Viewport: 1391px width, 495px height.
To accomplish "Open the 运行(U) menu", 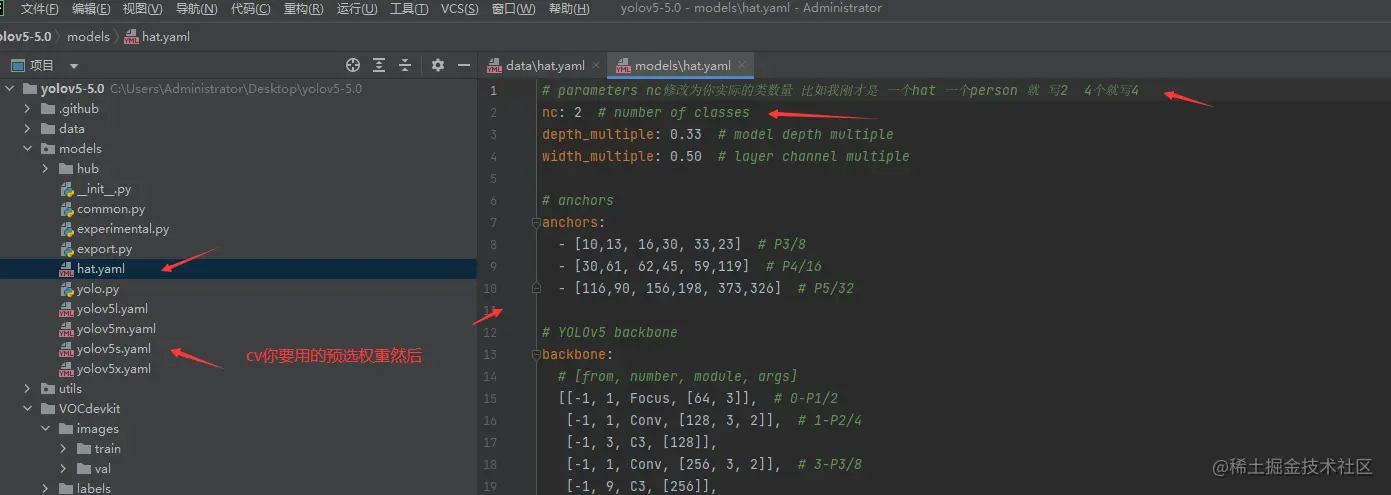I will click(x=357, y=9).
